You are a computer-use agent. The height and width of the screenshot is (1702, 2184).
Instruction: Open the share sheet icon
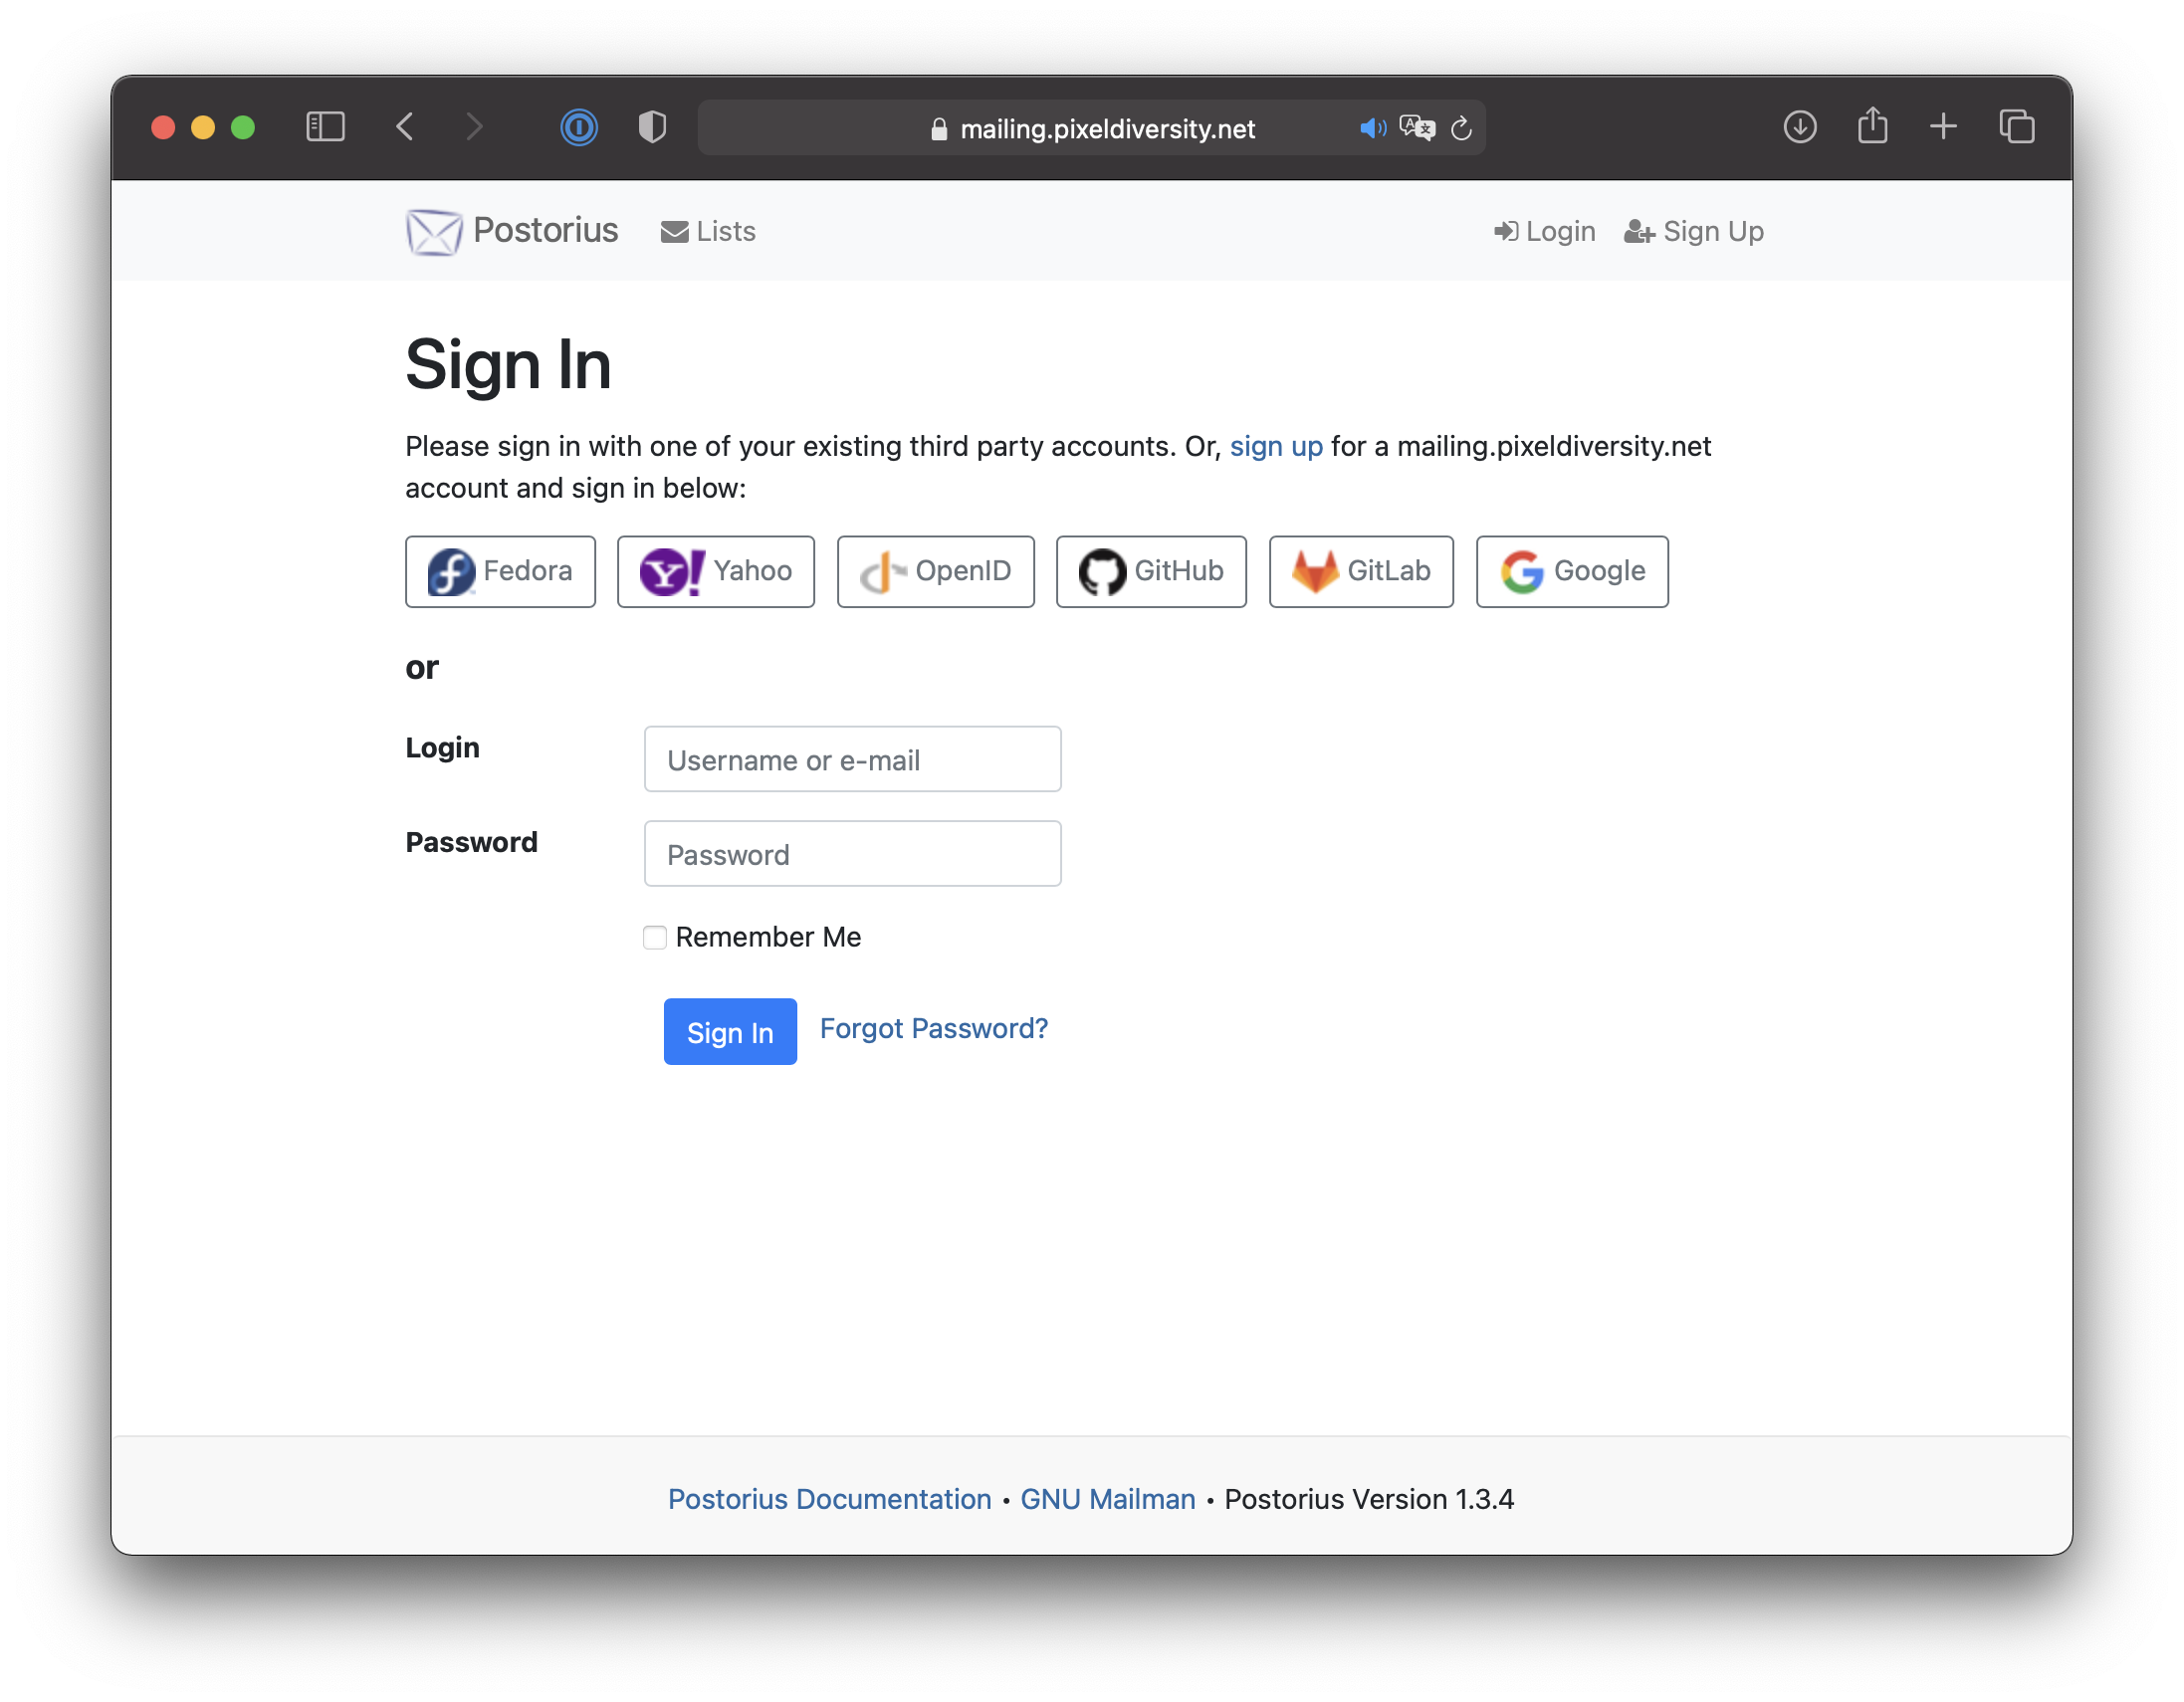pos(1872,126)
